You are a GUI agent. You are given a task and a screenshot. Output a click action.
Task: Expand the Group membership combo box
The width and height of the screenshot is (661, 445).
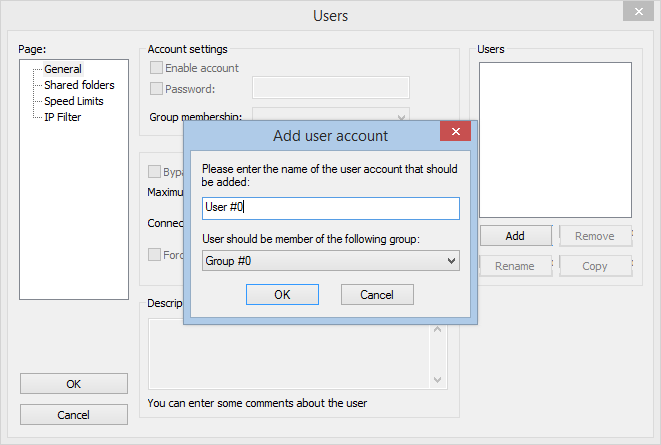click(401, 116)
